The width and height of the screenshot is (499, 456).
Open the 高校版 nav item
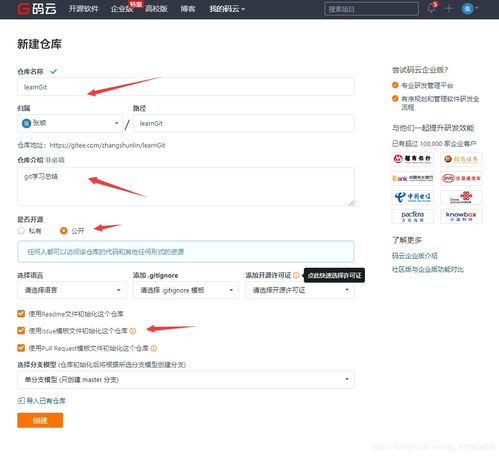tap(156, 9)
